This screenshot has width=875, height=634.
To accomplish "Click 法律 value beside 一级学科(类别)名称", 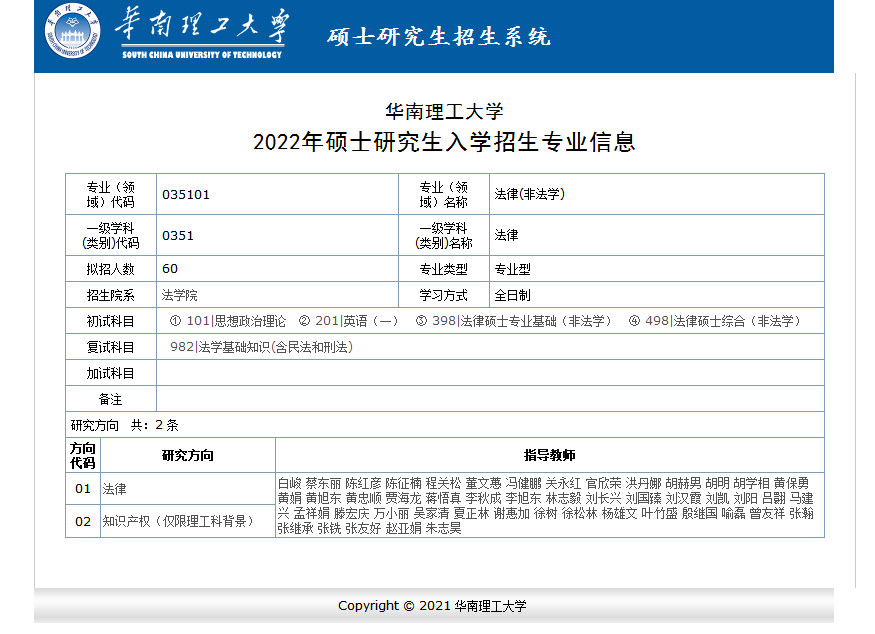I will click(506, 236).
